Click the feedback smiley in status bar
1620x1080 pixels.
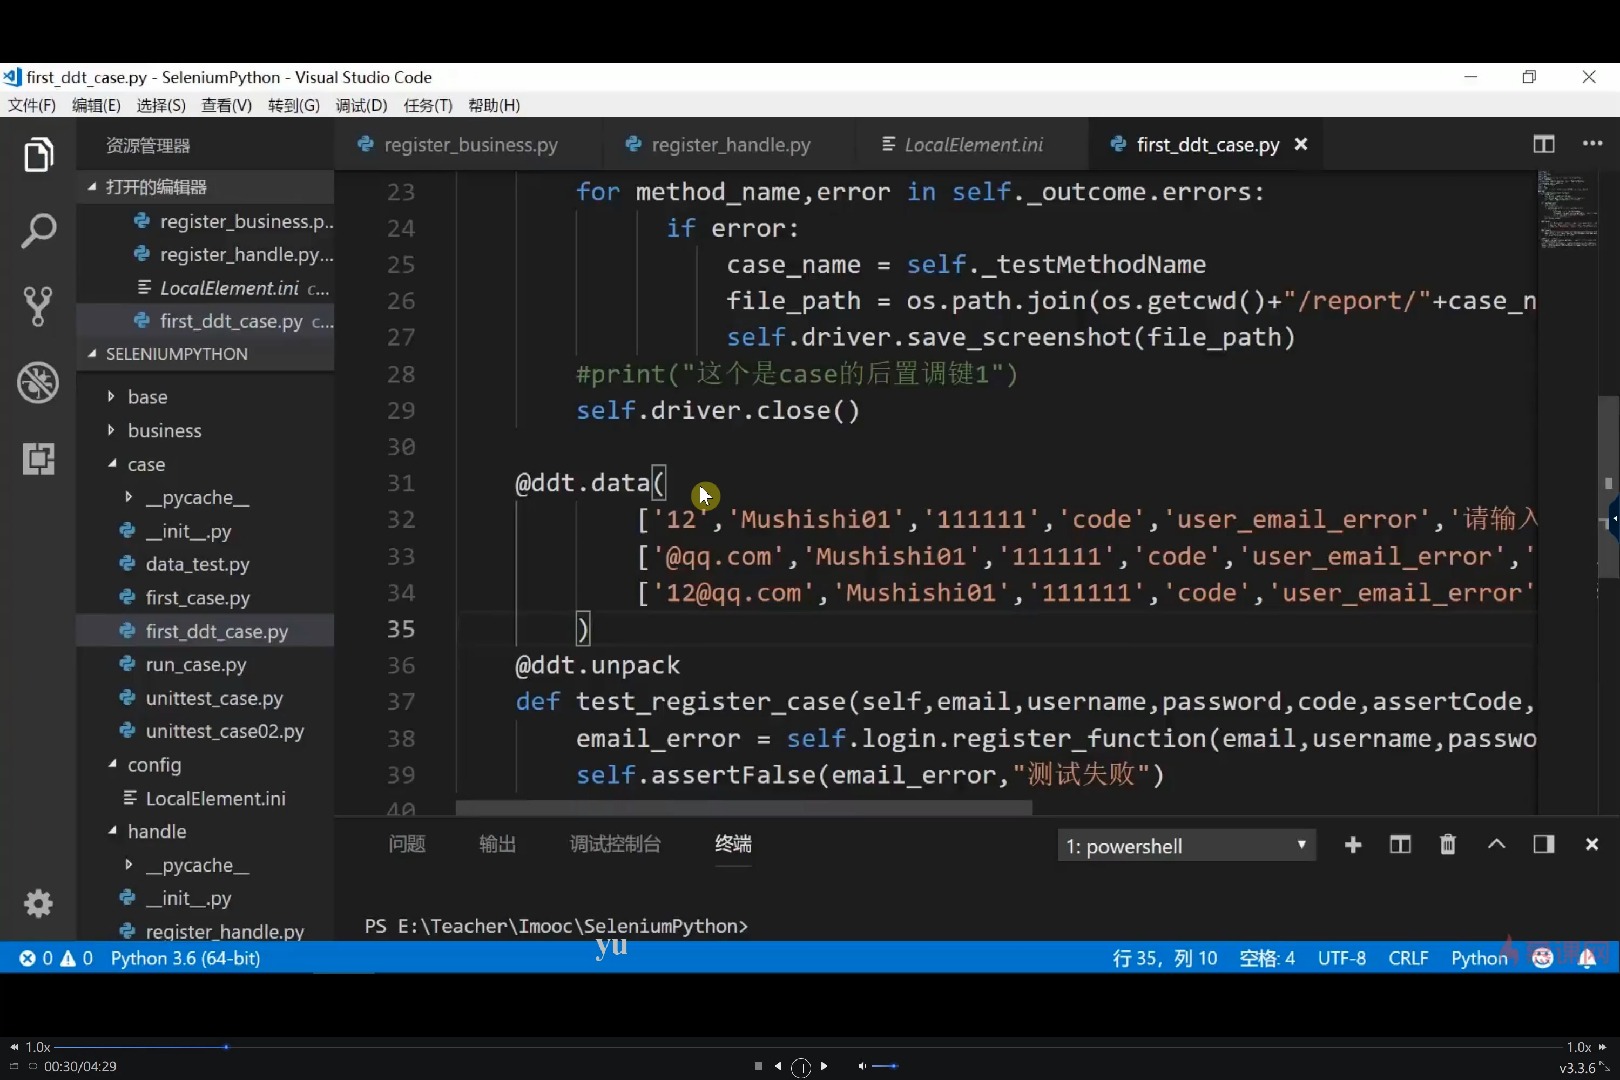pos(1543,958)
